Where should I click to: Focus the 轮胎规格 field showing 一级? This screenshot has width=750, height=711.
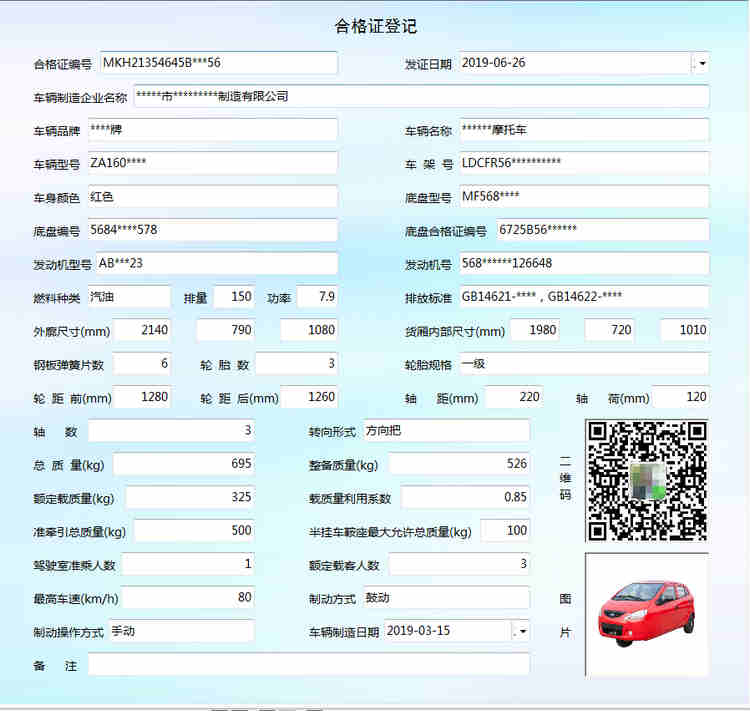point(584,364)
